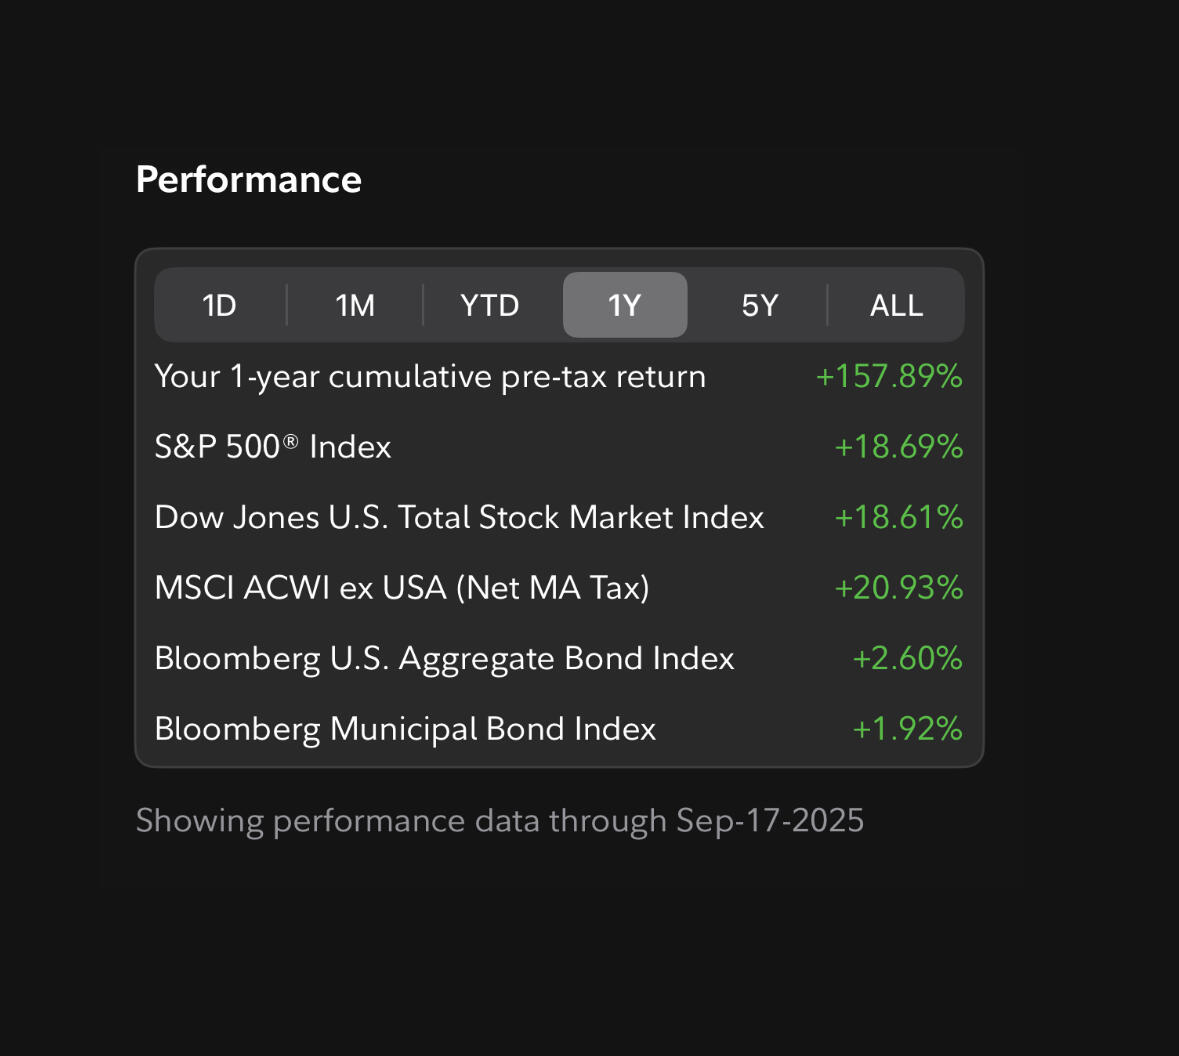
Task: Click the Performance heading
Action: (x=249, y=180)
